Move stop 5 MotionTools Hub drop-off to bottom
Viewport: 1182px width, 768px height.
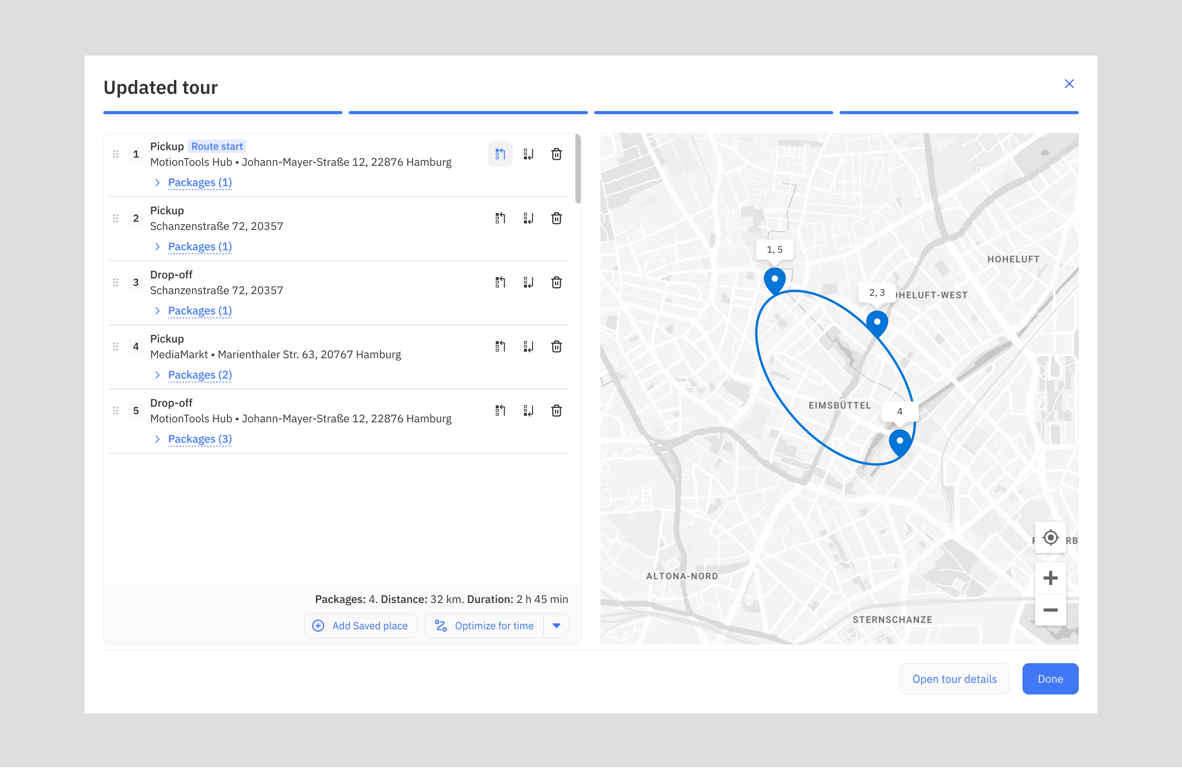click(528, 411)
